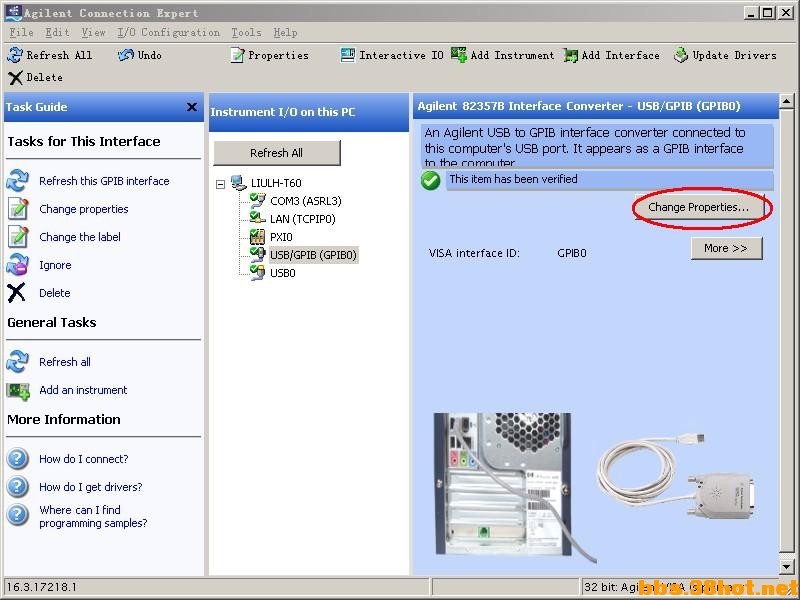Open the Help menu
Screen dimensions: 800x600
pos(285,33)
